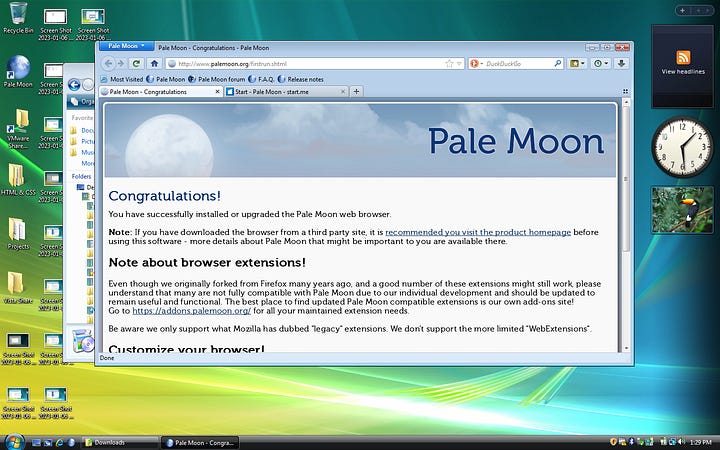Click the down arrow of the page scrollbar
The image size is (720, 450).
[x=626, y=349]
